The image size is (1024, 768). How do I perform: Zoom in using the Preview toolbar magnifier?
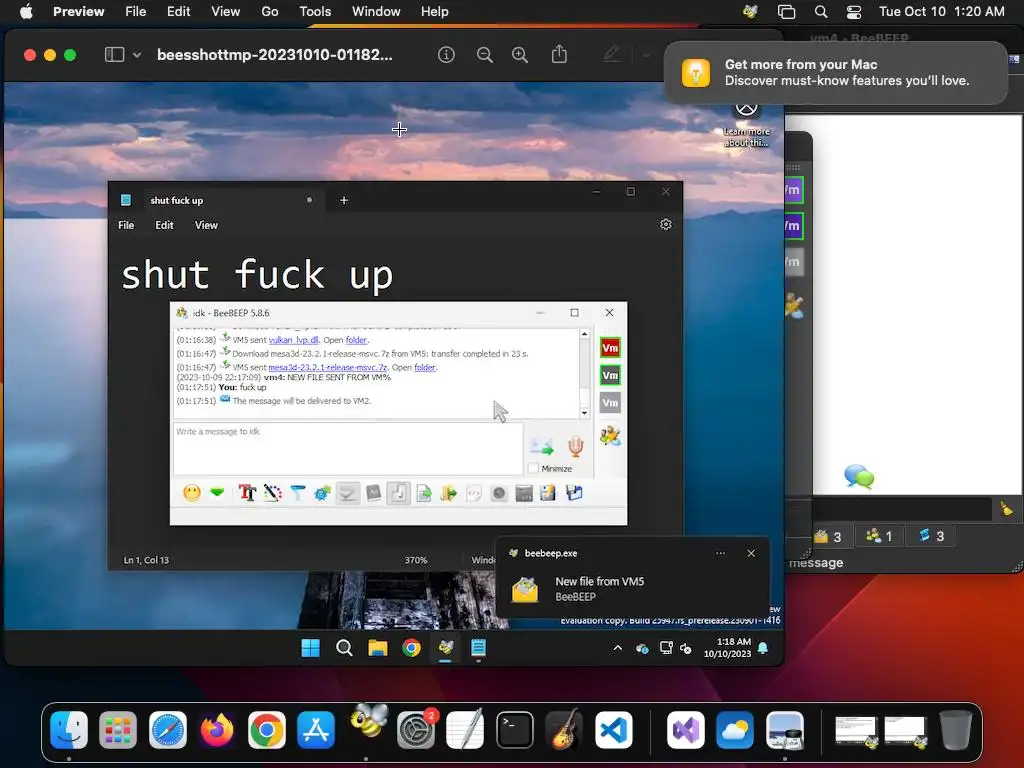[x=520, y=55]
